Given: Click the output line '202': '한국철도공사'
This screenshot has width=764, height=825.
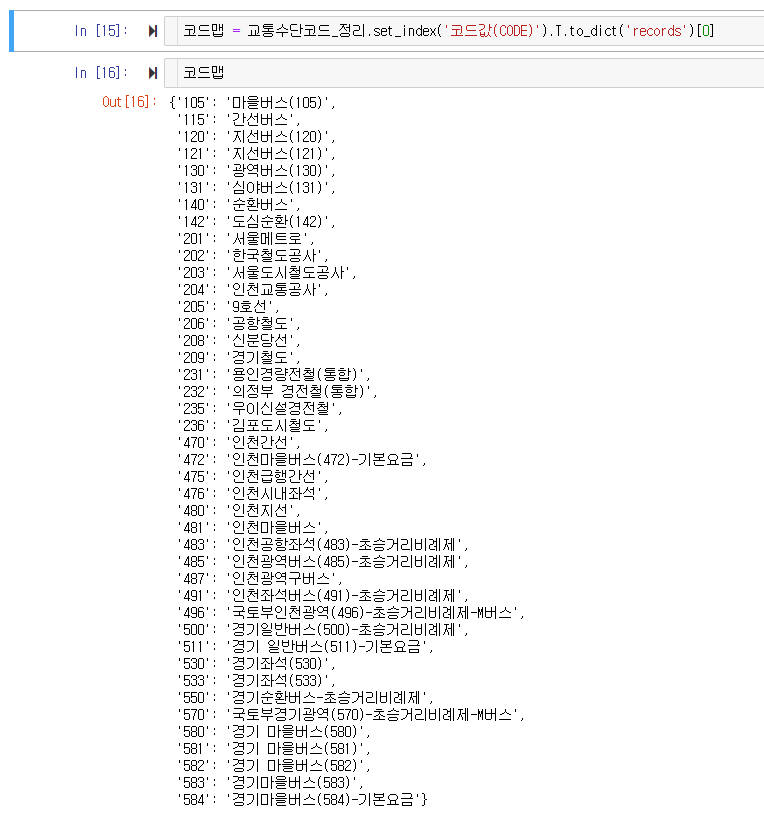Looking at the screenshot, I should [252, 256].
